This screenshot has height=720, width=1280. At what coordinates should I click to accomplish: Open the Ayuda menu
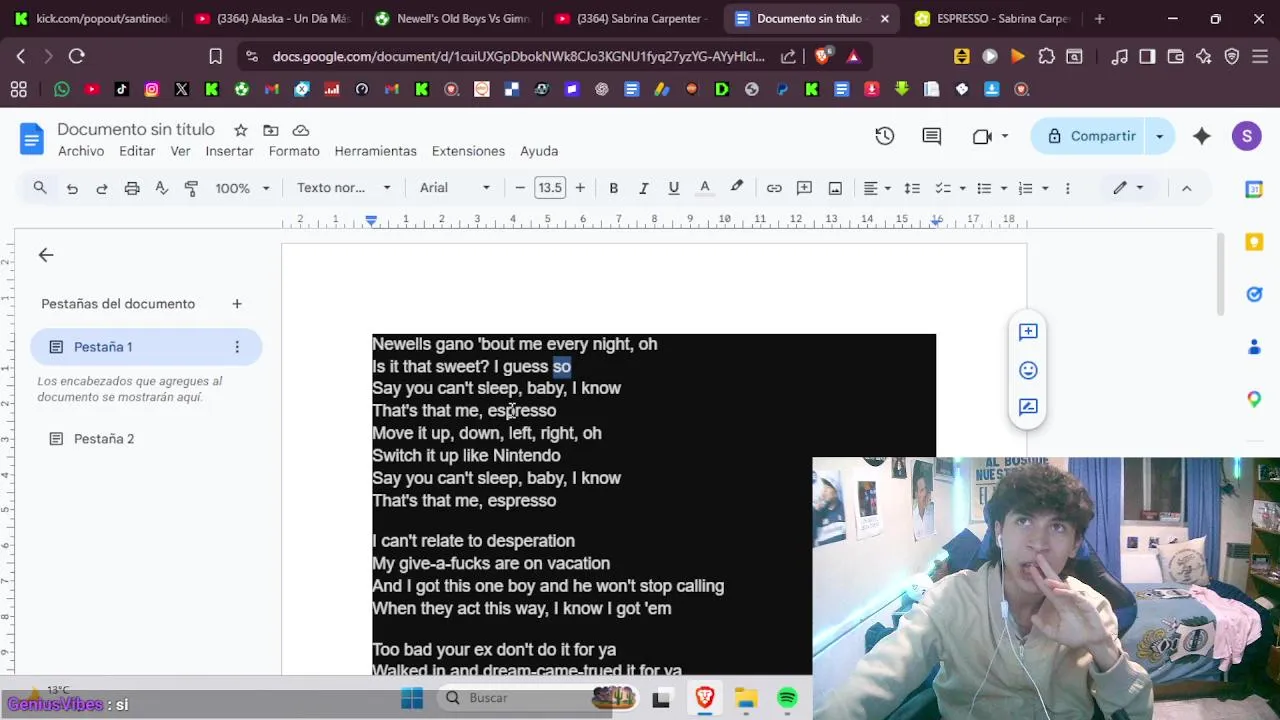pyautogui.click(x=539, y=151)
